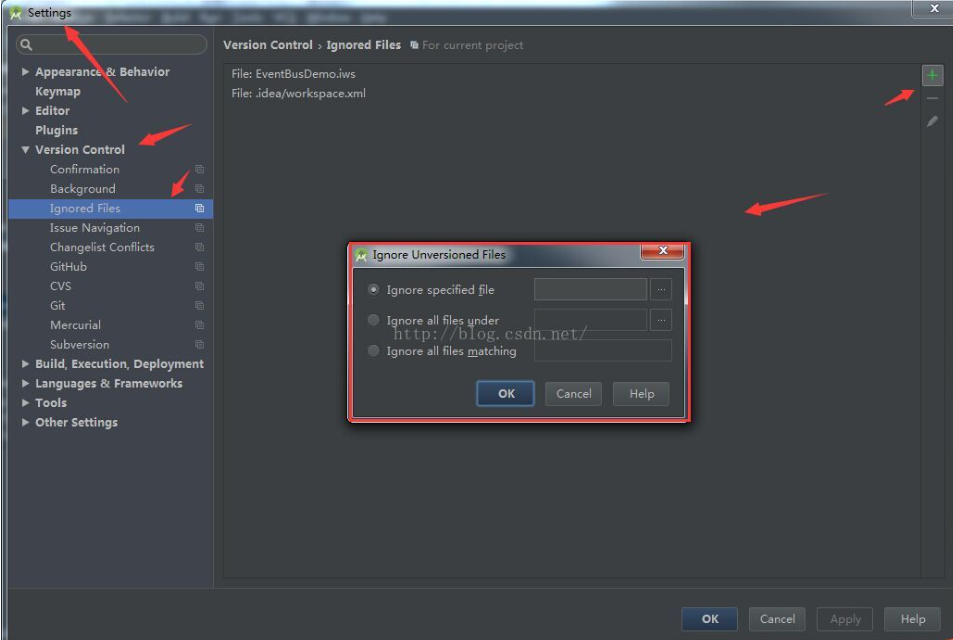The height and width of the screenshot is (640, 953).
Task: Open CVS version control settings
Action: click(60, 286)
